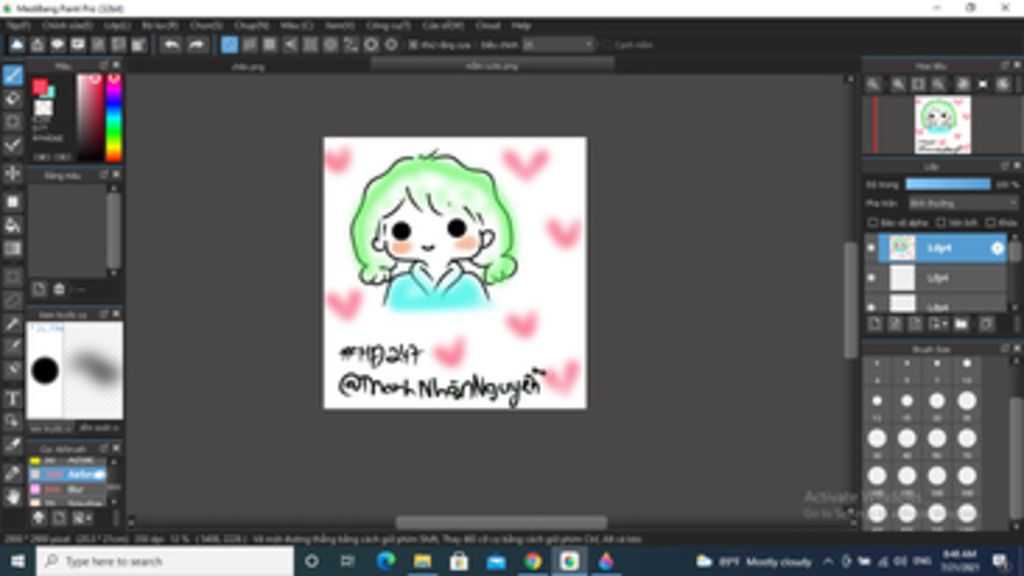Select the Gradient tool
This screenshot has width=1024, height=576.
click(x=12, y=249)
